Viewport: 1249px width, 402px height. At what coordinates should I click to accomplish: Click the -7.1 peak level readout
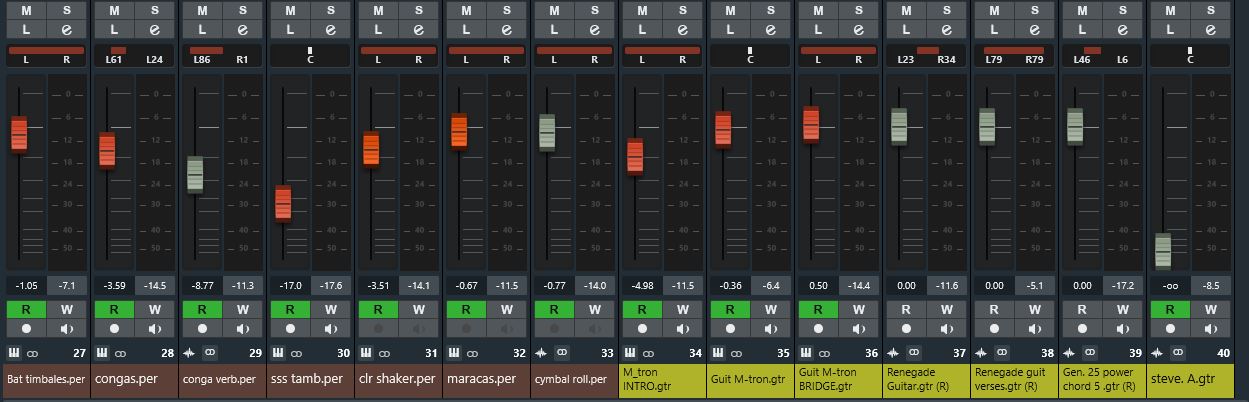pos(66,285)
